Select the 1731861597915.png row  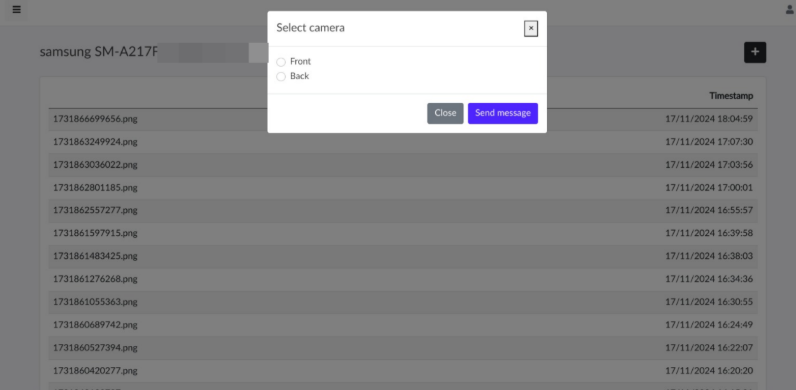coord(403,233)
